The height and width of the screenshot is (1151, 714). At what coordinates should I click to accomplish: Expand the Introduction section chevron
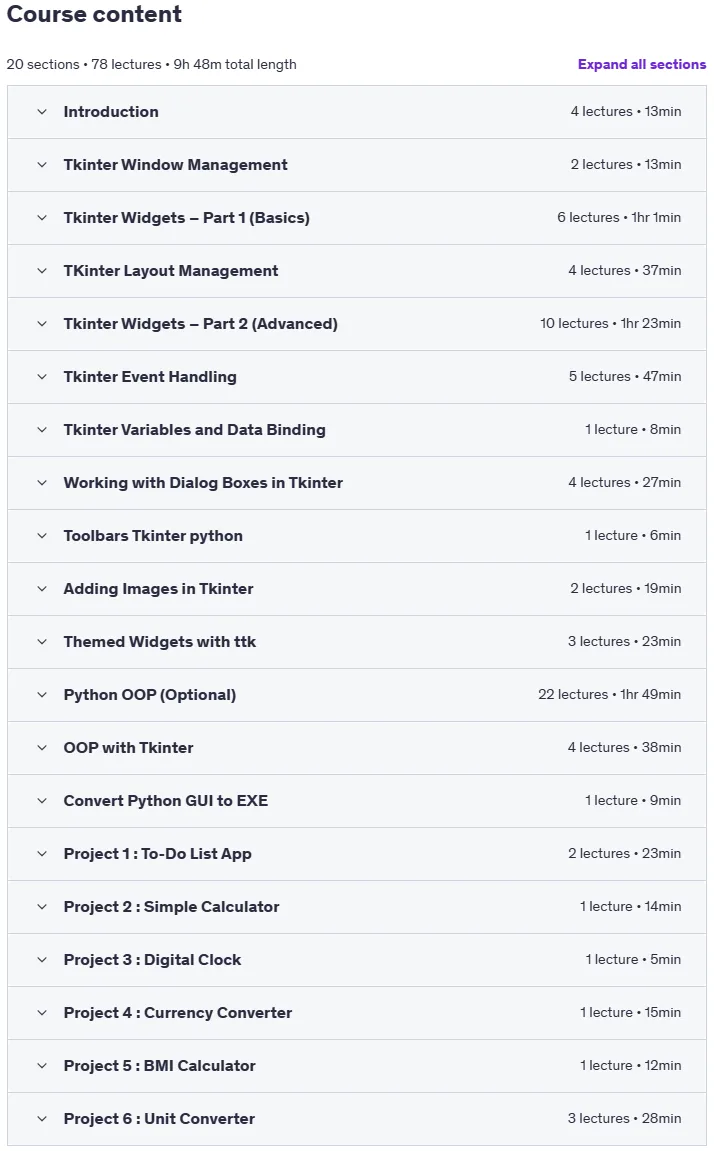42,112
